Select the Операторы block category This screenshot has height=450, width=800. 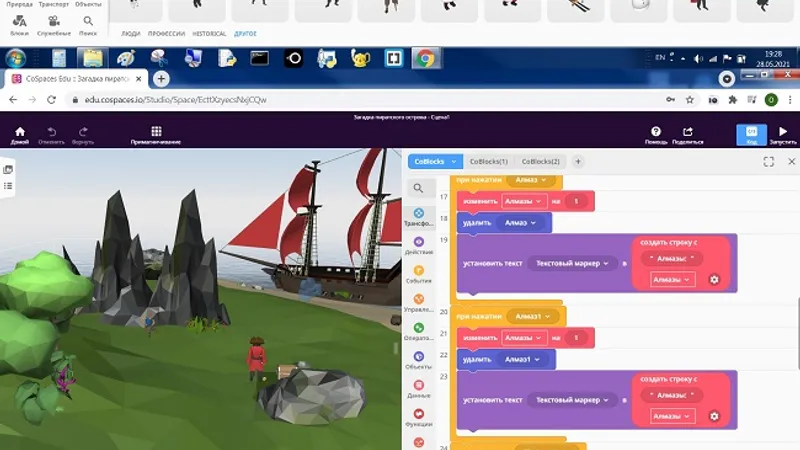tap(419, 331)
